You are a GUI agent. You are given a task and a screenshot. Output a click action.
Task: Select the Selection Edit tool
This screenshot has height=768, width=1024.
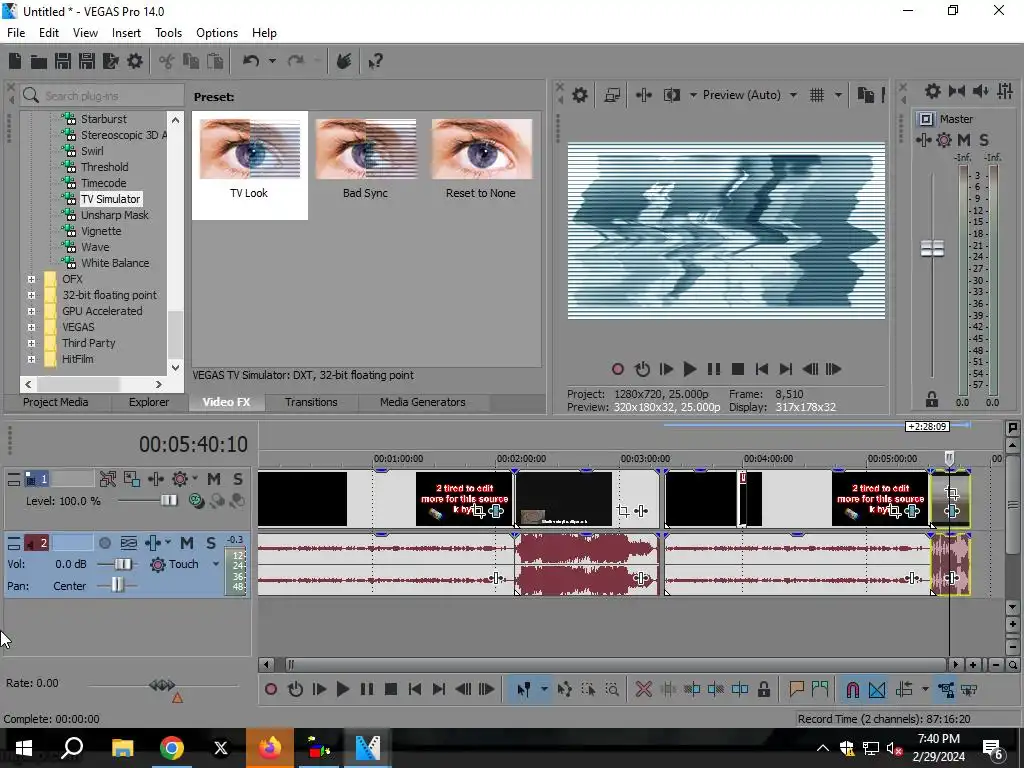(x=588, y=689)
